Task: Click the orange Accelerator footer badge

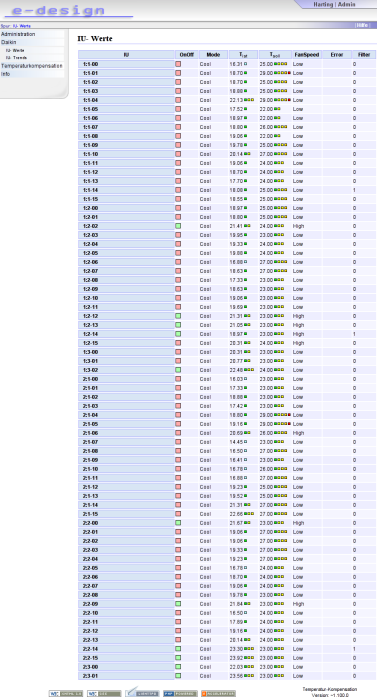Action: click(x=218, y=693)
